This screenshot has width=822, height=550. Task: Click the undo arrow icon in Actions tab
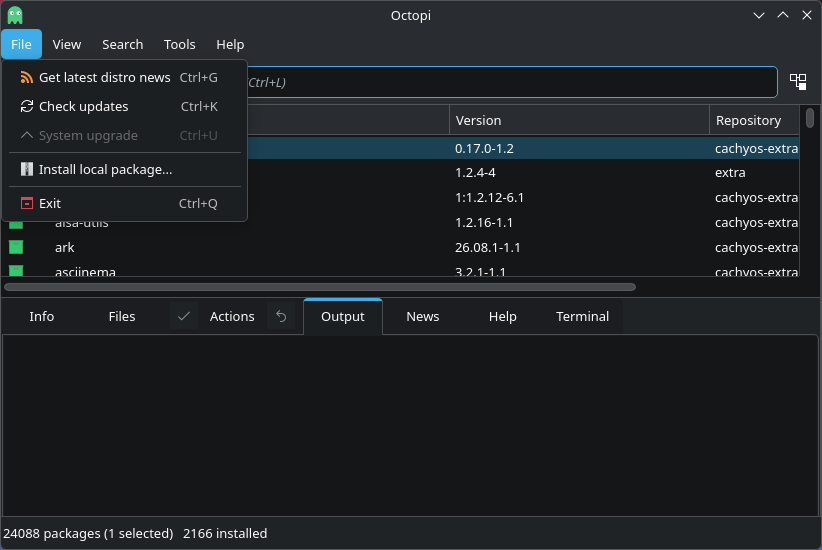click(x=281, y=316)
